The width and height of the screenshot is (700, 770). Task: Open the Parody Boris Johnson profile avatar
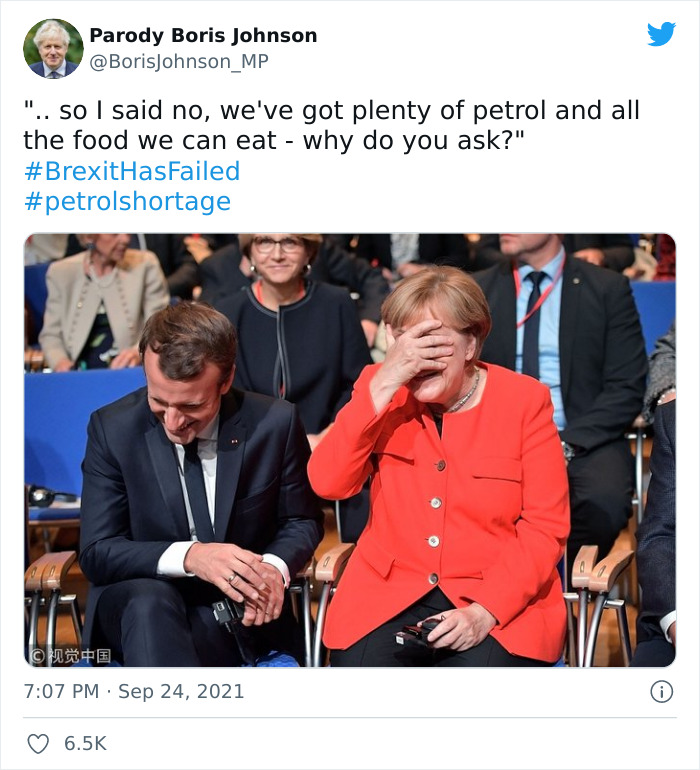(x=52, y=48)
